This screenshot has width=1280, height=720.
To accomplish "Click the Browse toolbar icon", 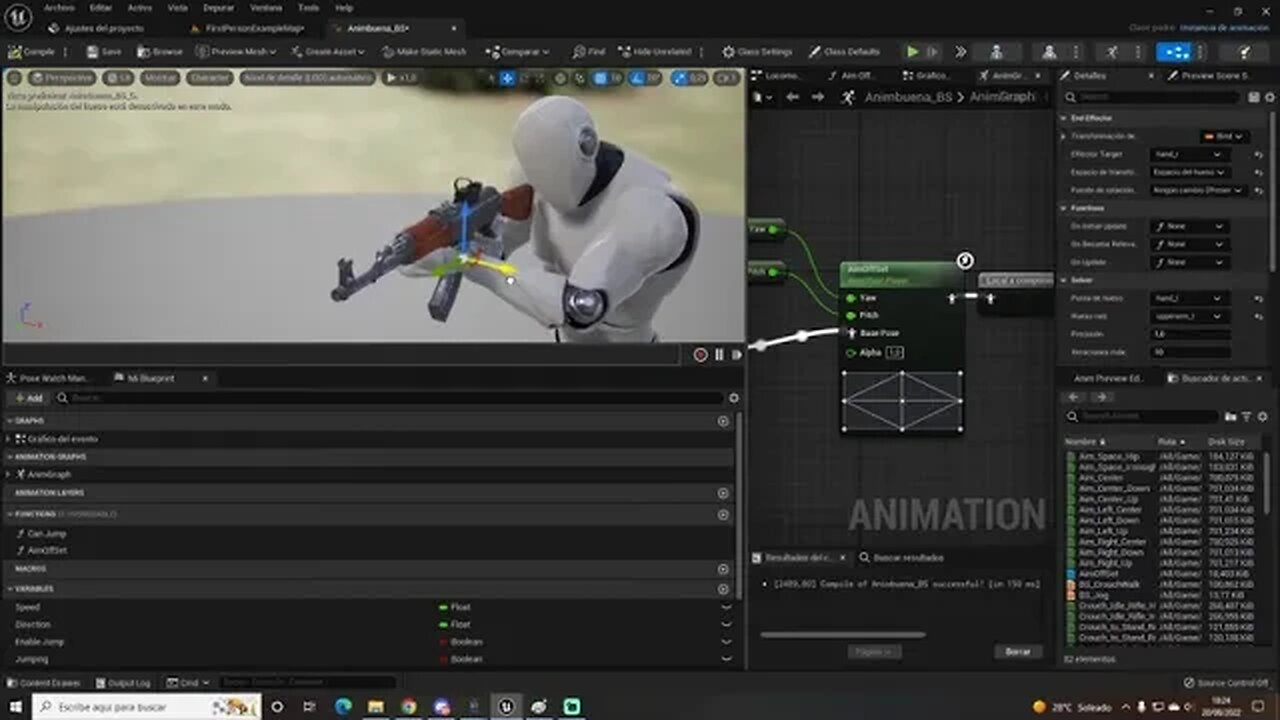I will [x=160, y=52].
